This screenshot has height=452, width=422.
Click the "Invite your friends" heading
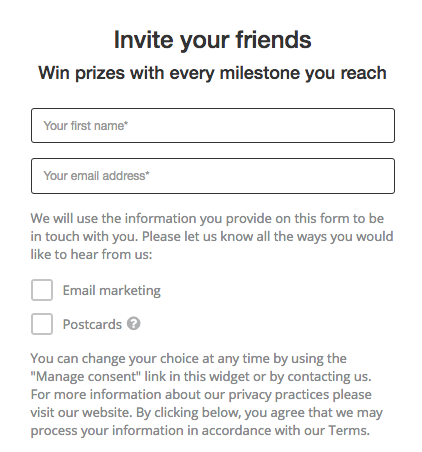[x=213, y=40]
